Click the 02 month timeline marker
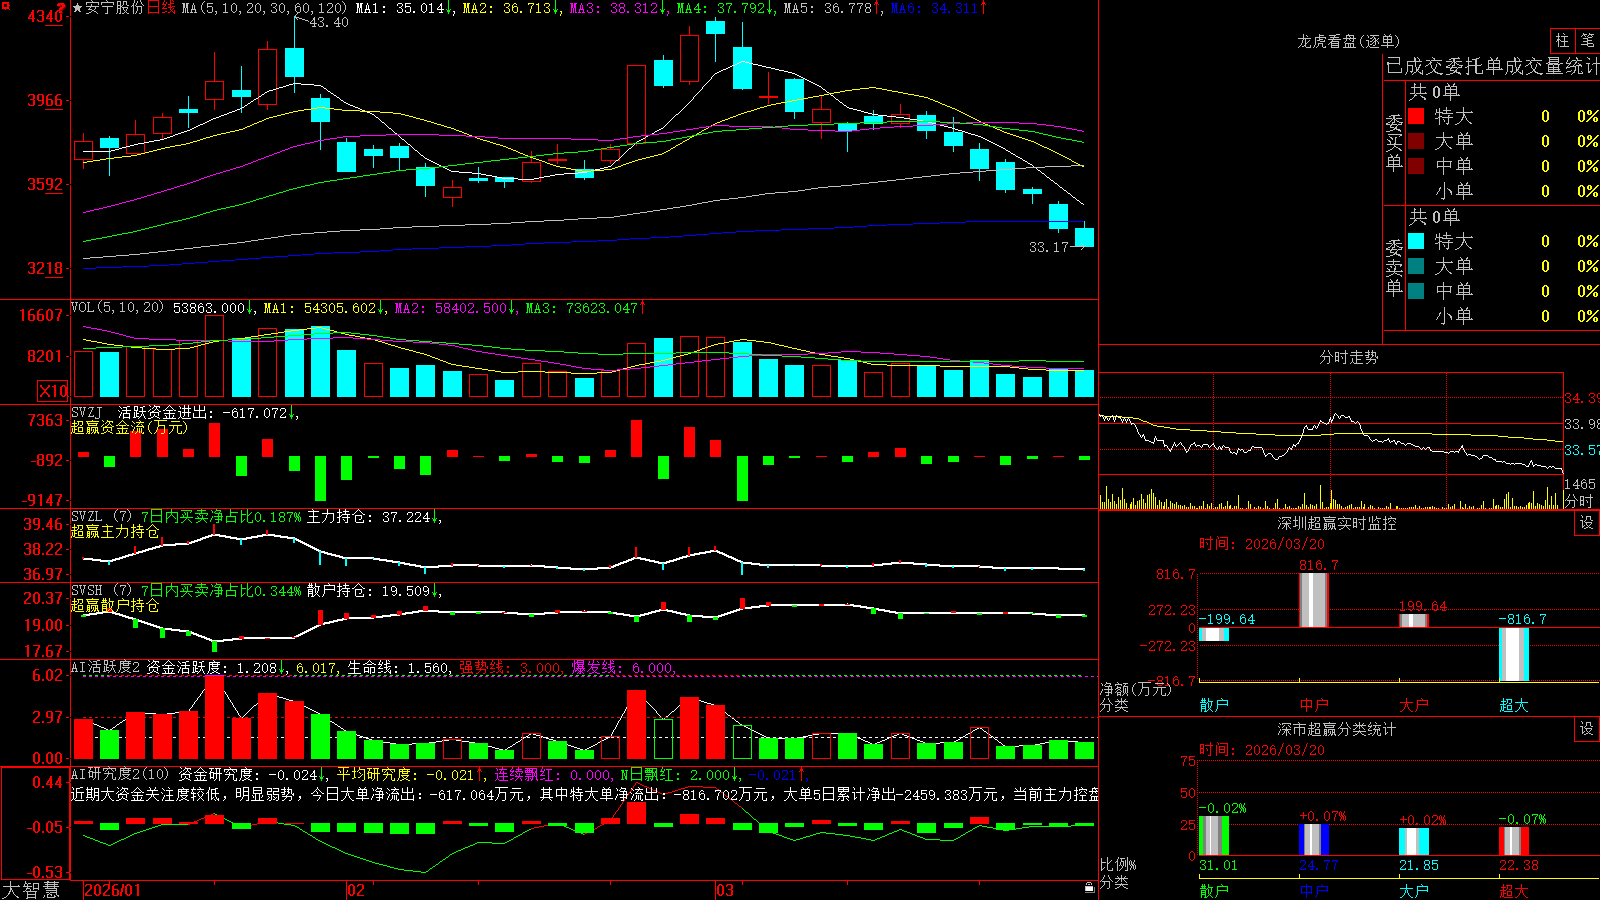Image resolution: width=1600 pixels, height=900 pixels. pos(355,890)
